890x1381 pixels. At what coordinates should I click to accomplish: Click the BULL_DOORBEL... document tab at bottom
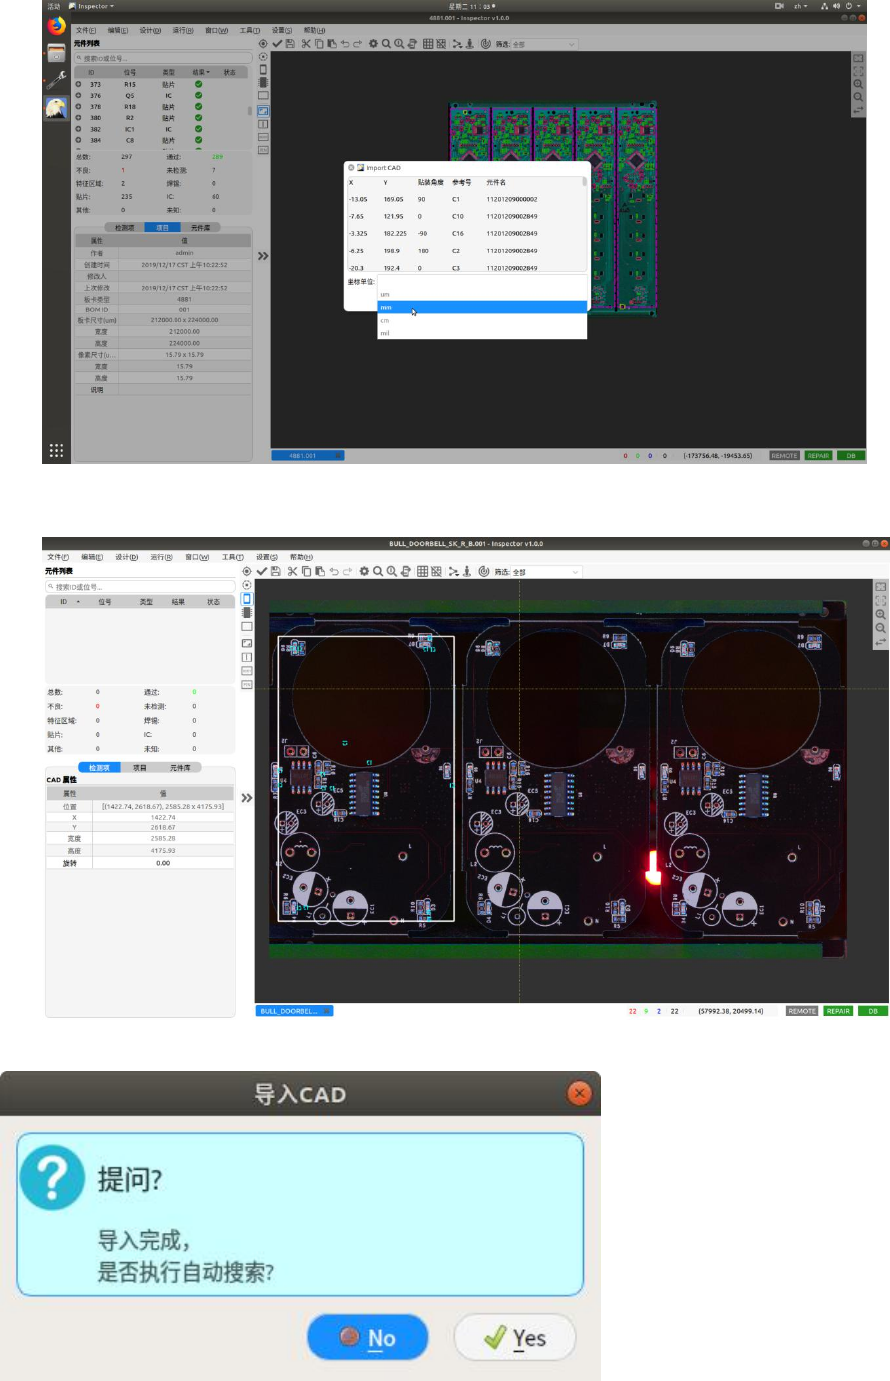coord(294,1011)
